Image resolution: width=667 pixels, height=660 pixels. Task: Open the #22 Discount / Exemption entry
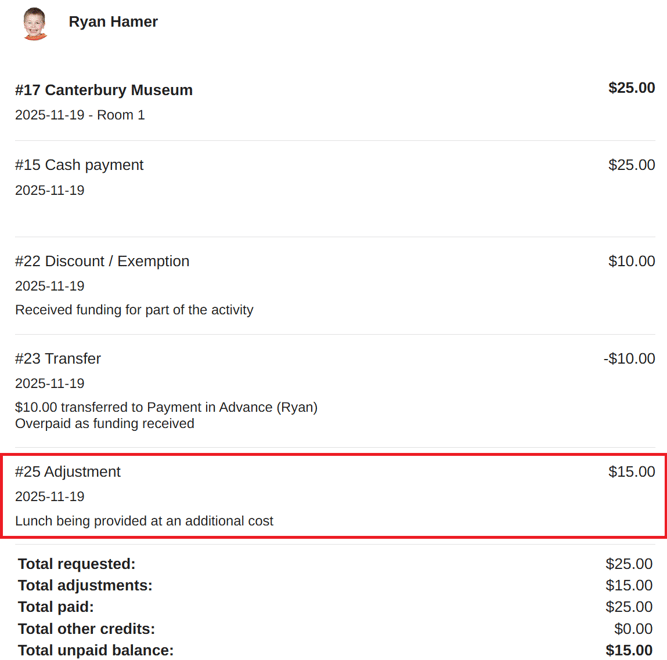(102, 262)
